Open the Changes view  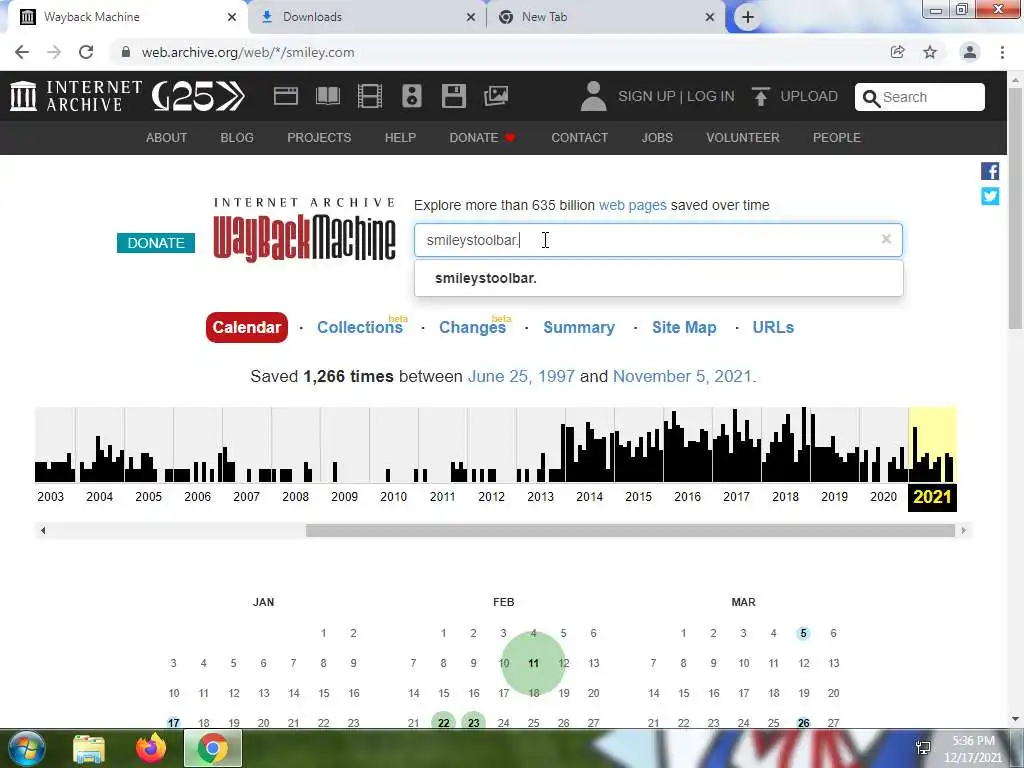(472, 327)
